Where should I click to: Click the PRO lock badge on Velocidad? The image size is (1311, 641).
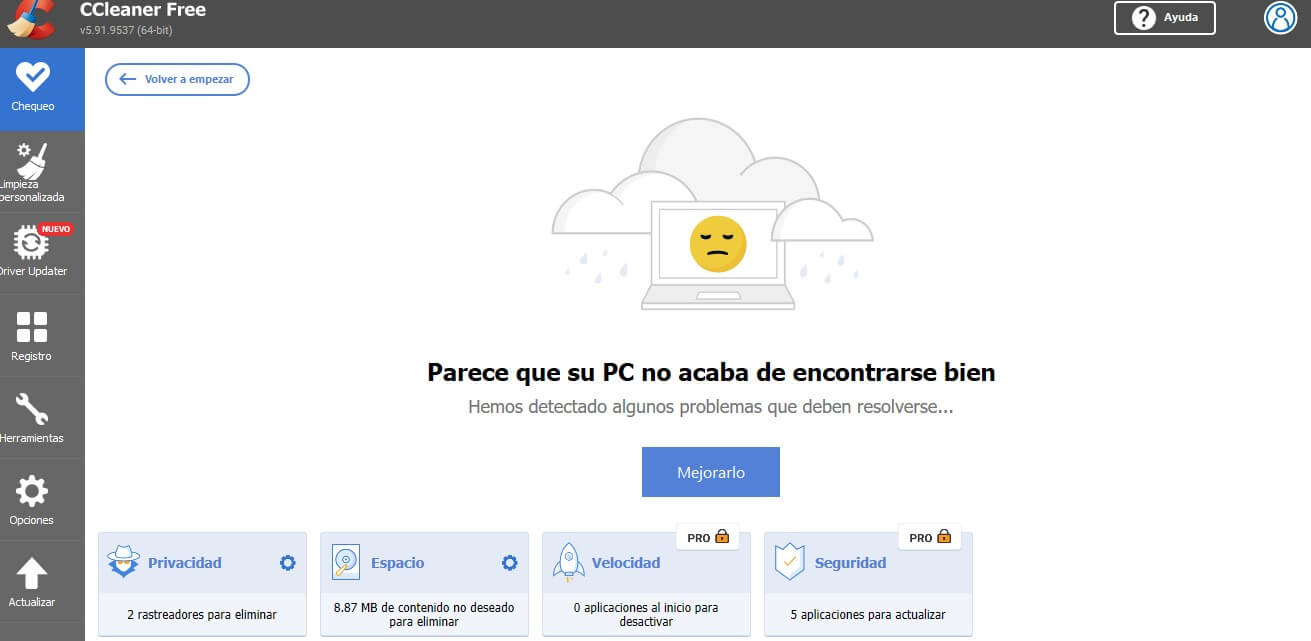708,537
